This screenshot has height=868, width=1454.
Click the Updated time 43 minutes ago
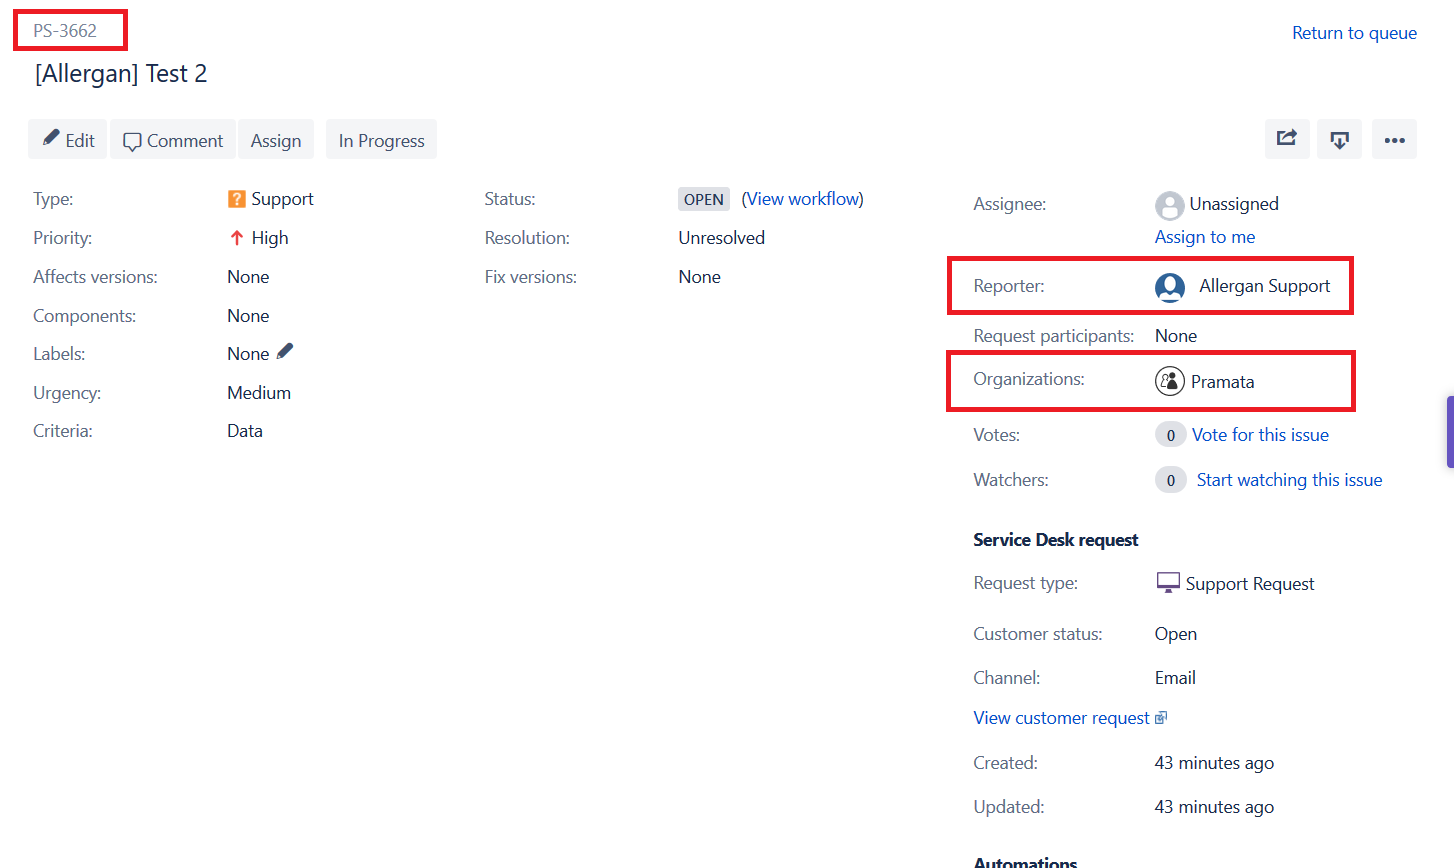(x=1214, y=807)
